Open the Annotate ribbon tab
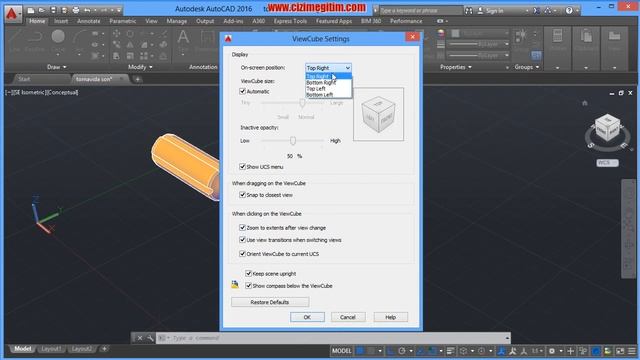 [89, 21]
